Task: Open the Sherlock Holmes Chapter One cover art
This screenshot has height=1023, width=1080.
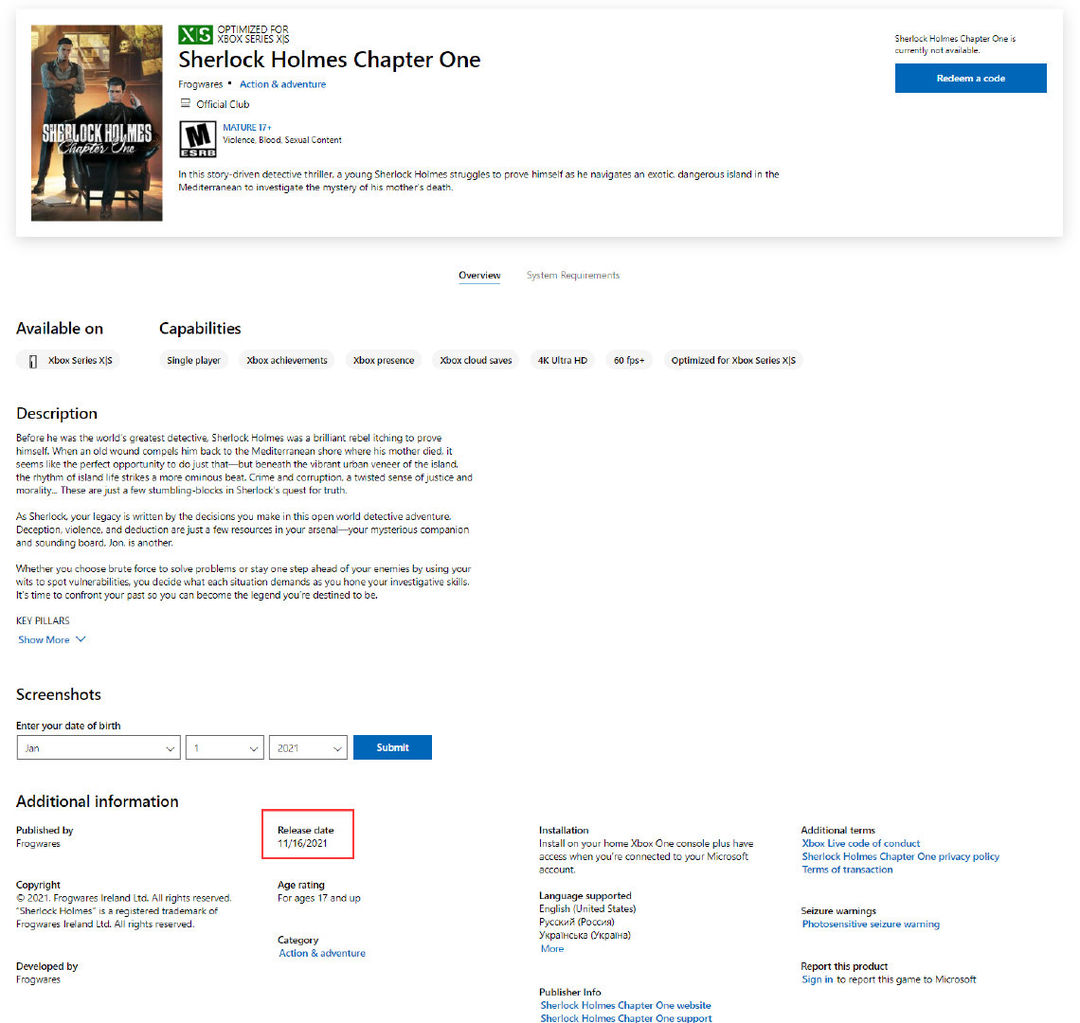Action: point(96,123)
